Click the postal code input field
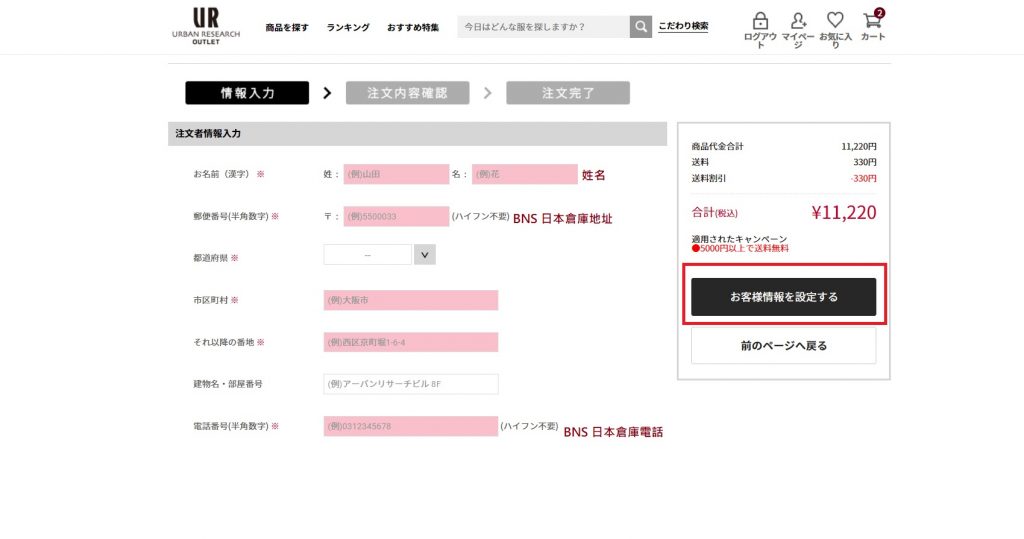The image size is (1024, 539). point(396,216)
